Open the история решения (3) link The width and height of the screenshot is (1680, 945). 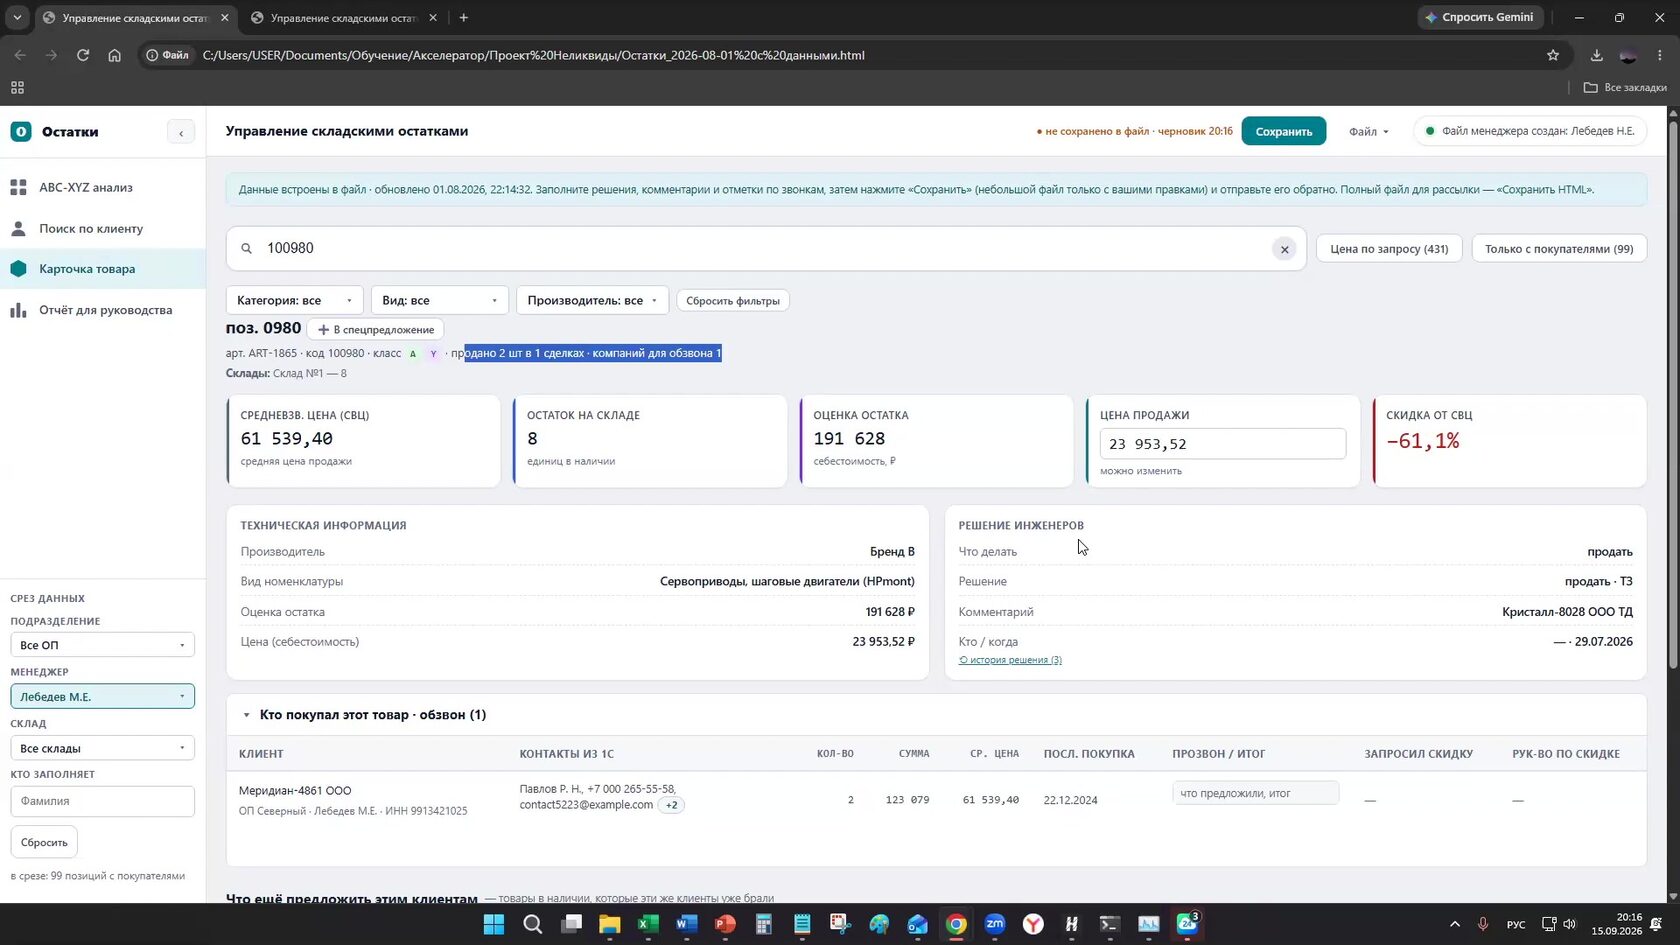coord(1010,660)
